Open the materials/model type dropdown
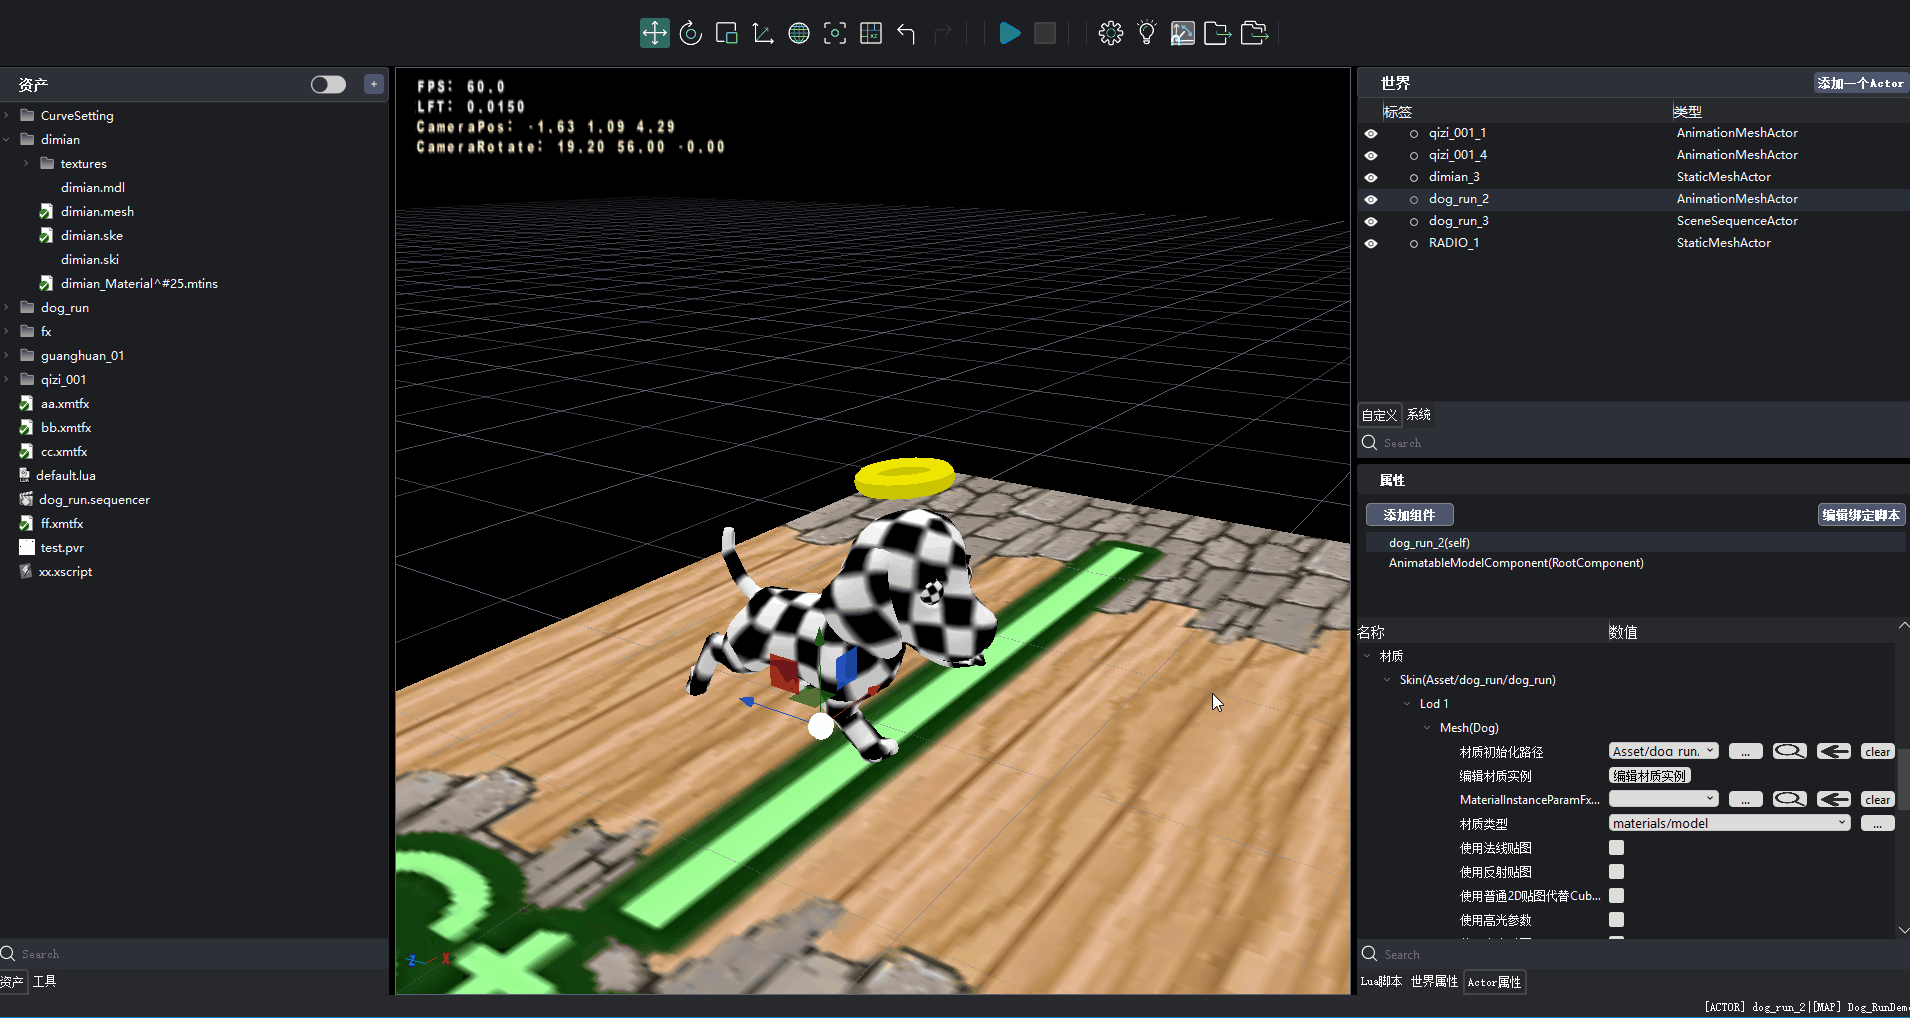 pos(1729,823)
